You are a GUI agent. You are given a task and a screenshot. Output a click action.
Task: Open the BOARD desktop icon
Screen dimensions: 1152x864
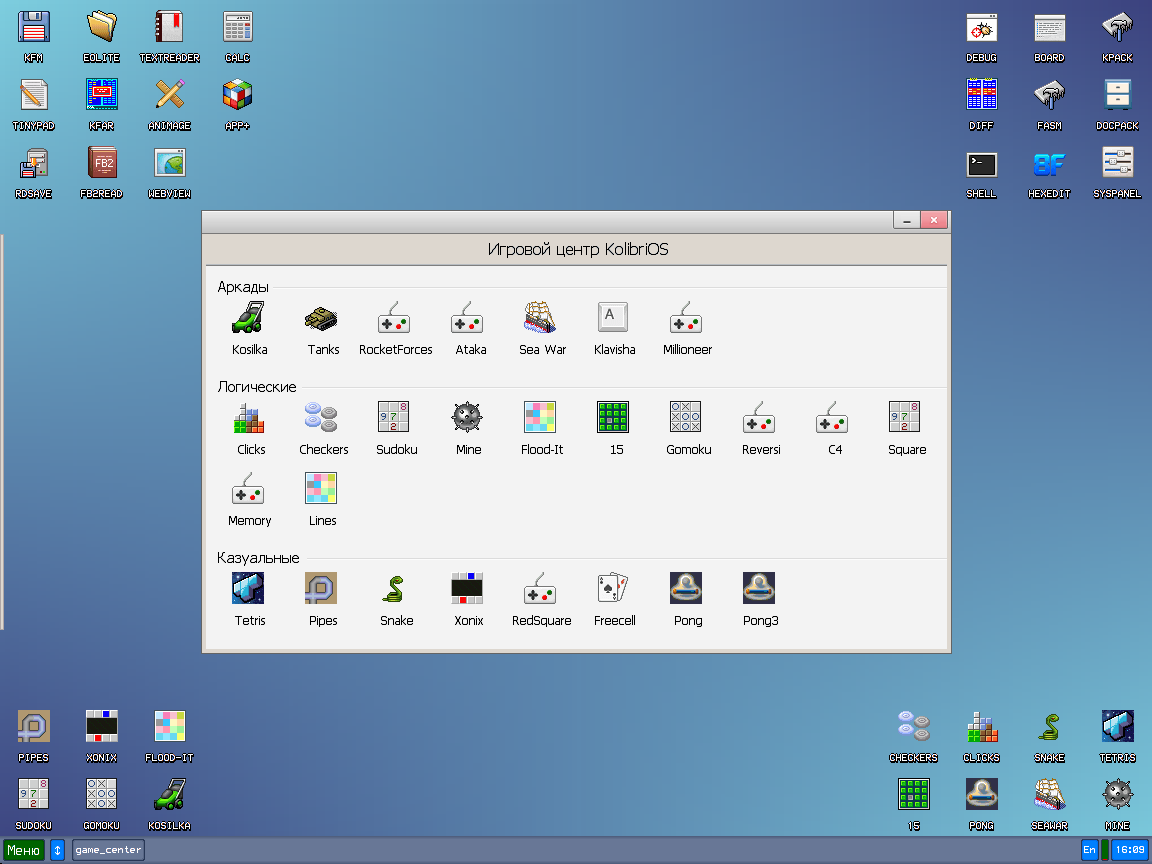pos(1049,37)
